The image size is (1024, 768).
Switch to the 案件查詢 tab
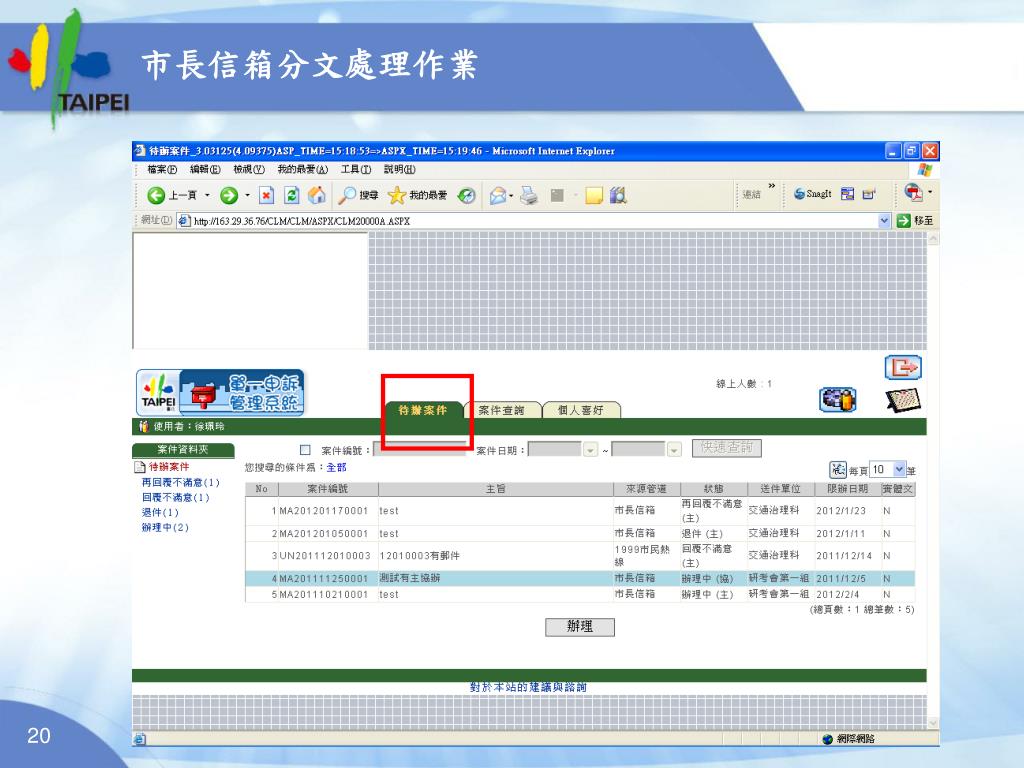click(x=502, y=409)
